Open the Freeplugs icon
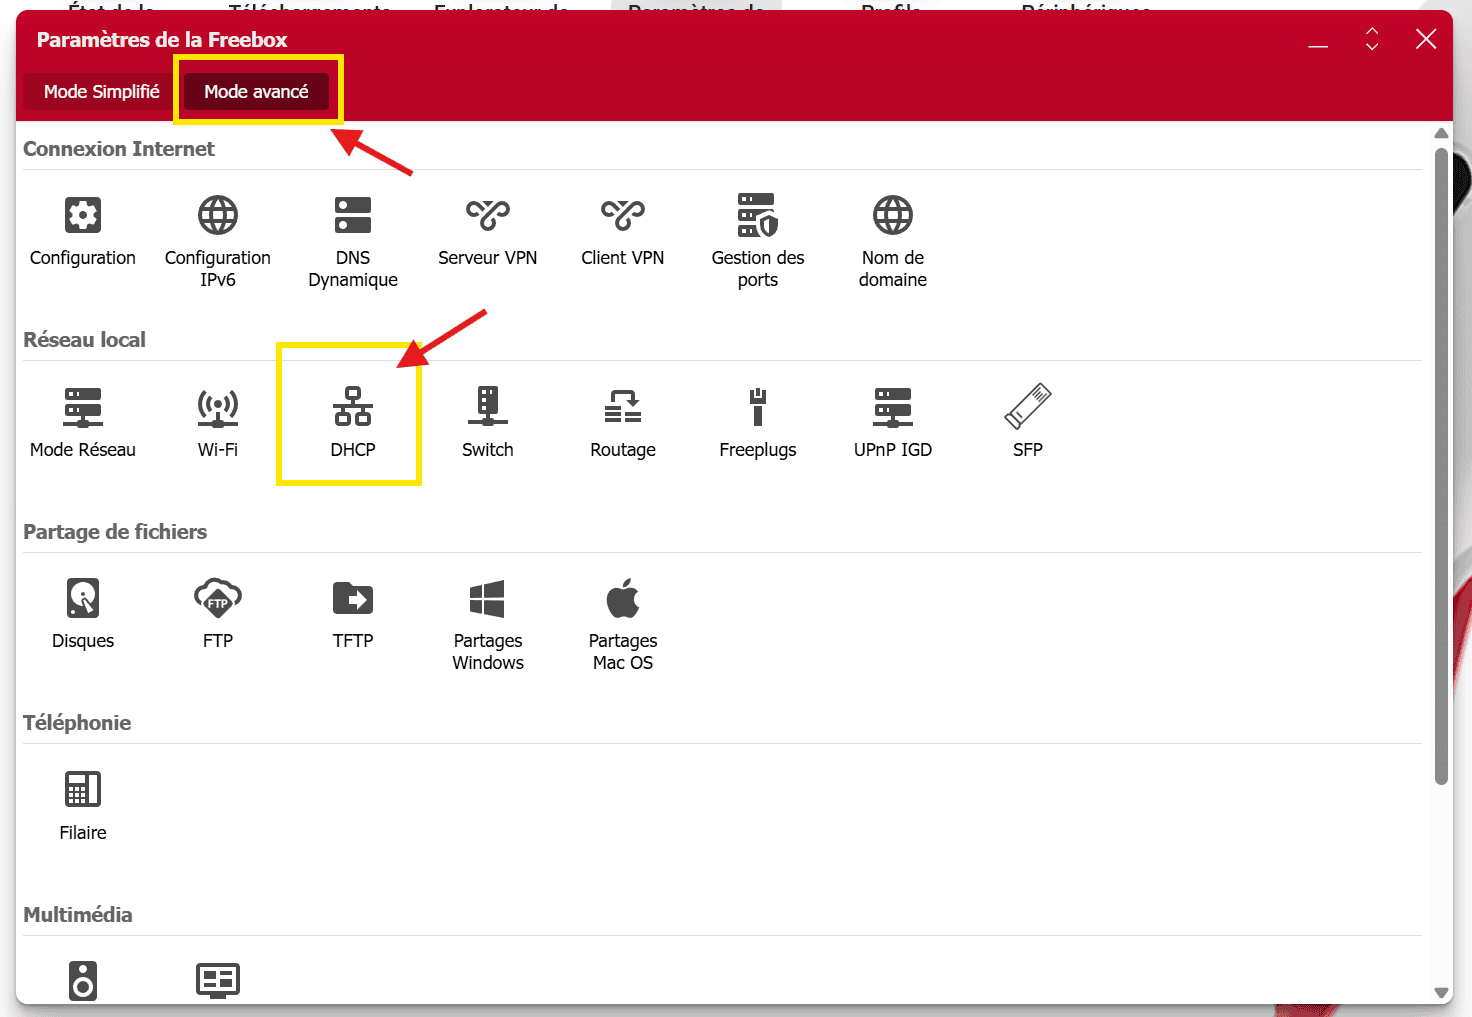This screenshot has width=1472, height=1017. [x=758, y=406]
